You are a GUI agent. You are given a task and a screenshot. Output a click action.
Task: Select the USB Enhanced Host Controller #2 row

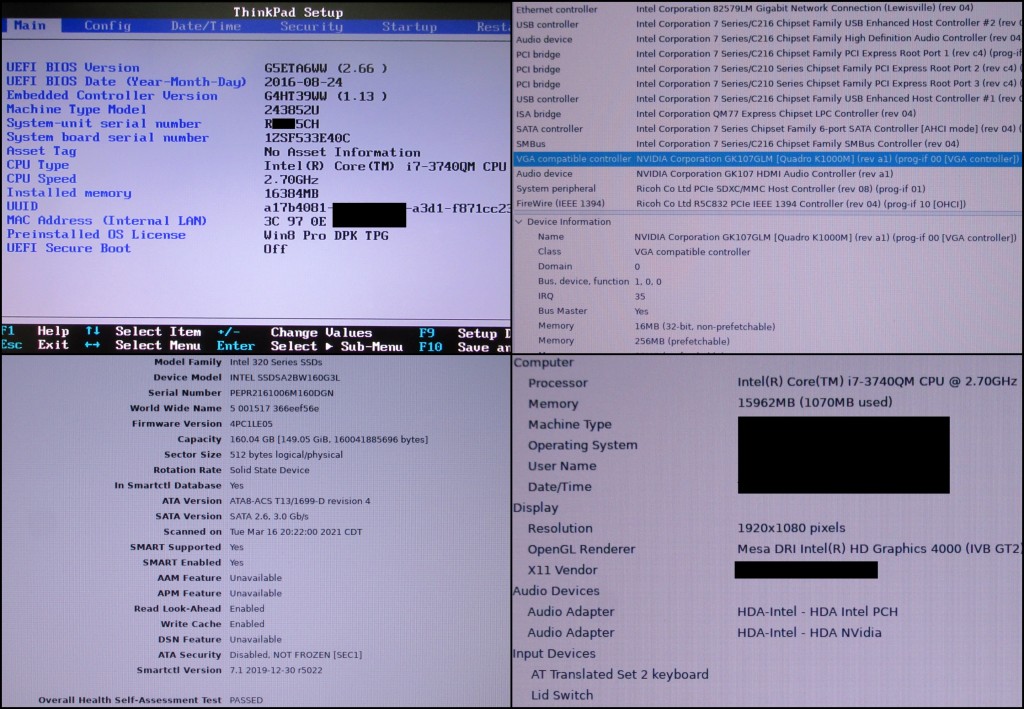tap(767, 24)
